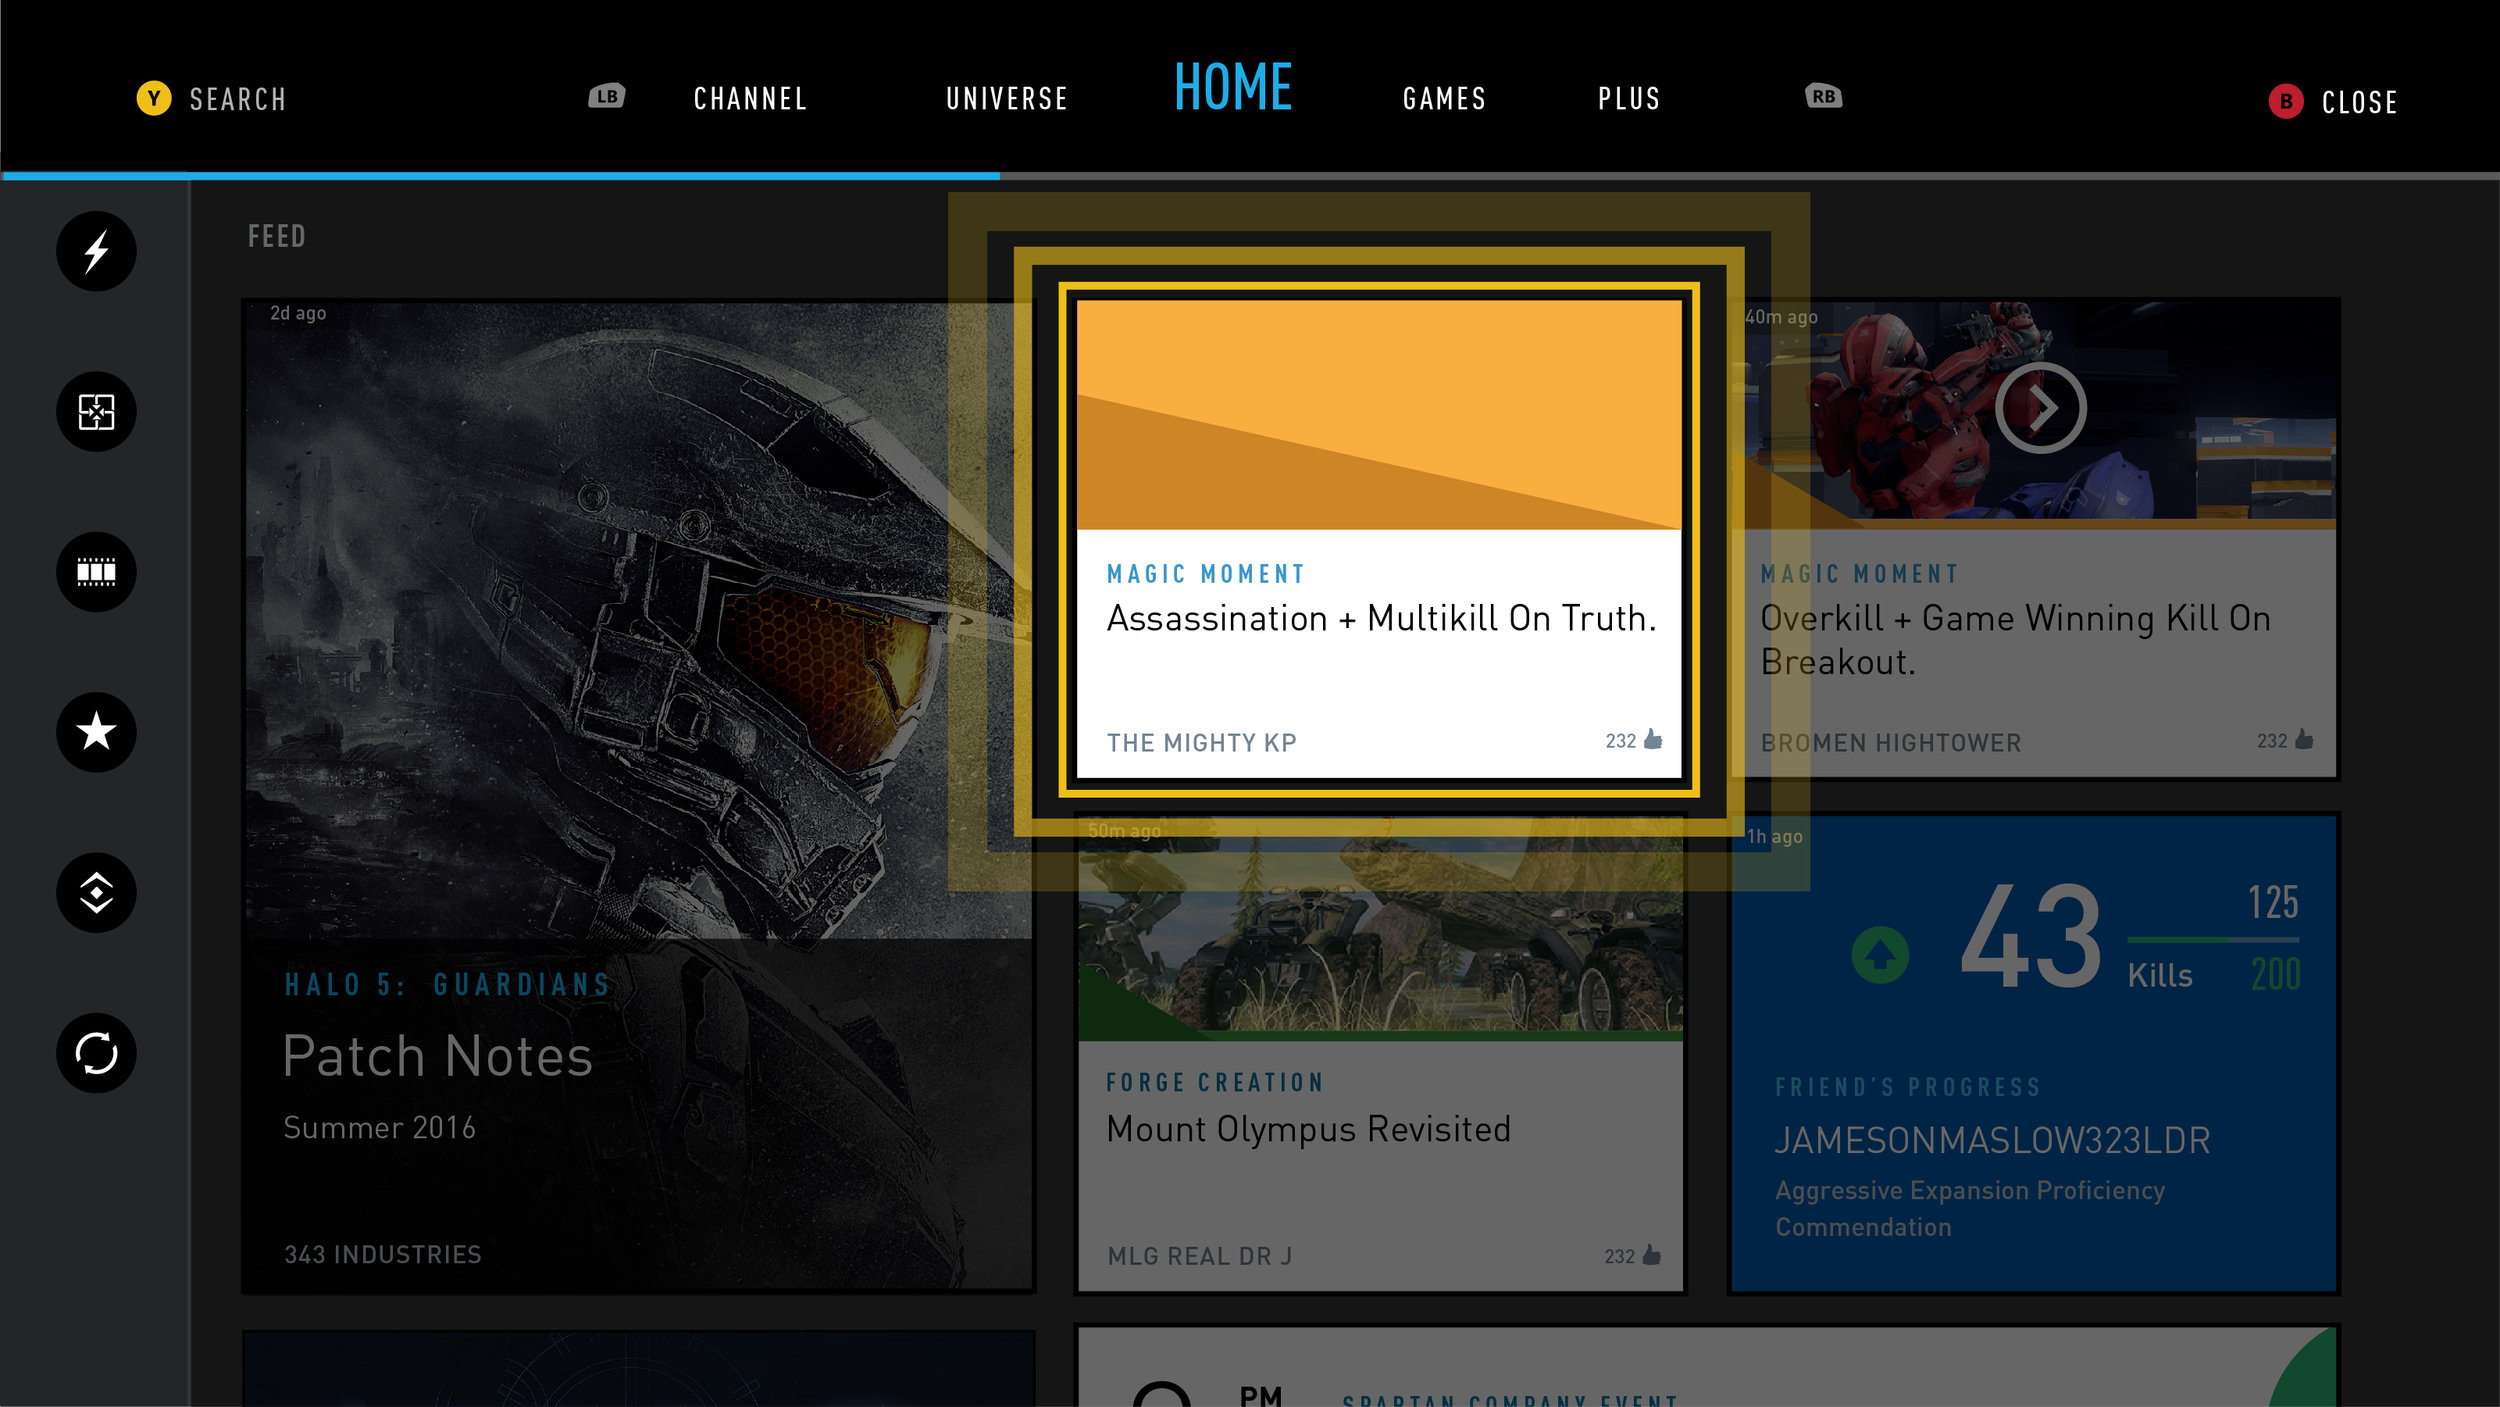Click the blue page progress bar under the header
The width and height of the screenshot is (2500, 1407).
pyautogui.click(x=500, y=176)
